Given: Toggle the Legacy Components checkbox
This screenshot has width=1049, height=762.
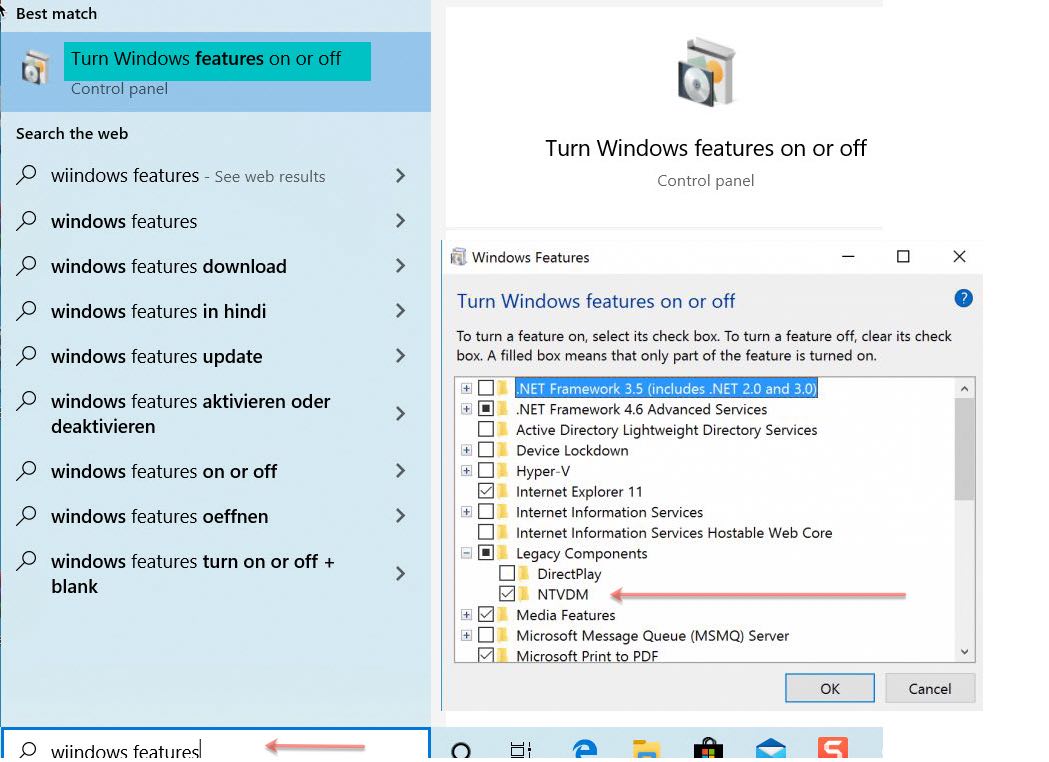Looking at the screenshot, I should point(486,553).
